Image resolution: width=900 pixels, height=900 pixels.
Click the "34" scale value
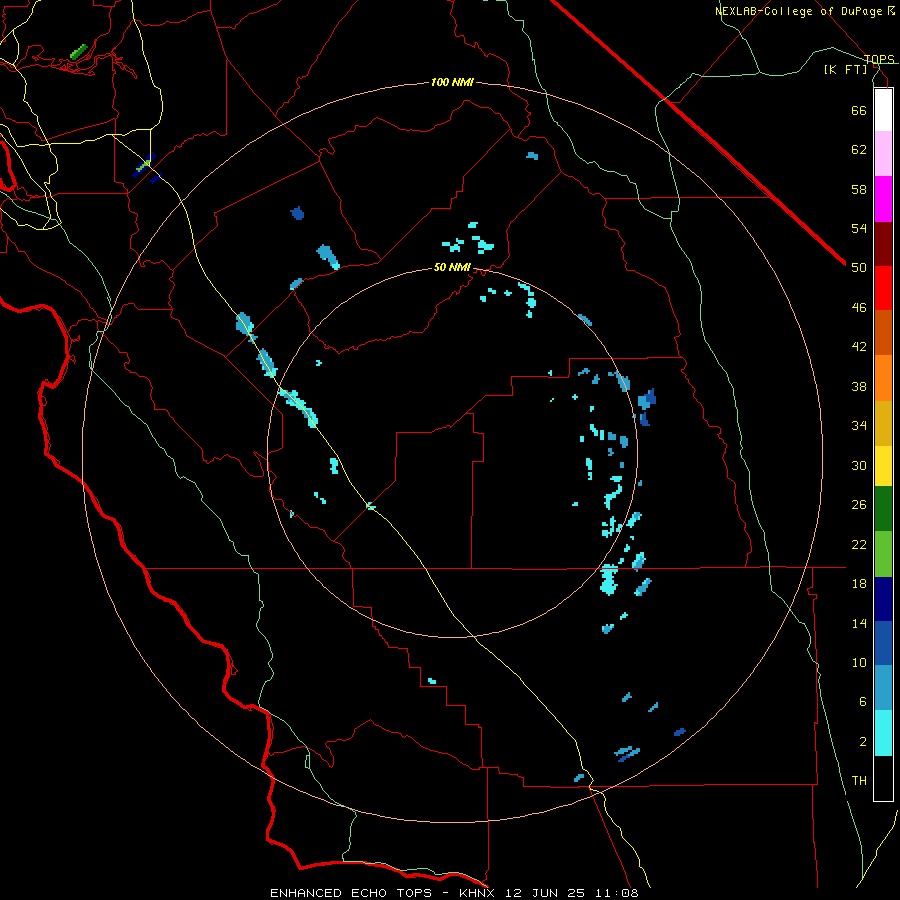click(x=859, y=425)
